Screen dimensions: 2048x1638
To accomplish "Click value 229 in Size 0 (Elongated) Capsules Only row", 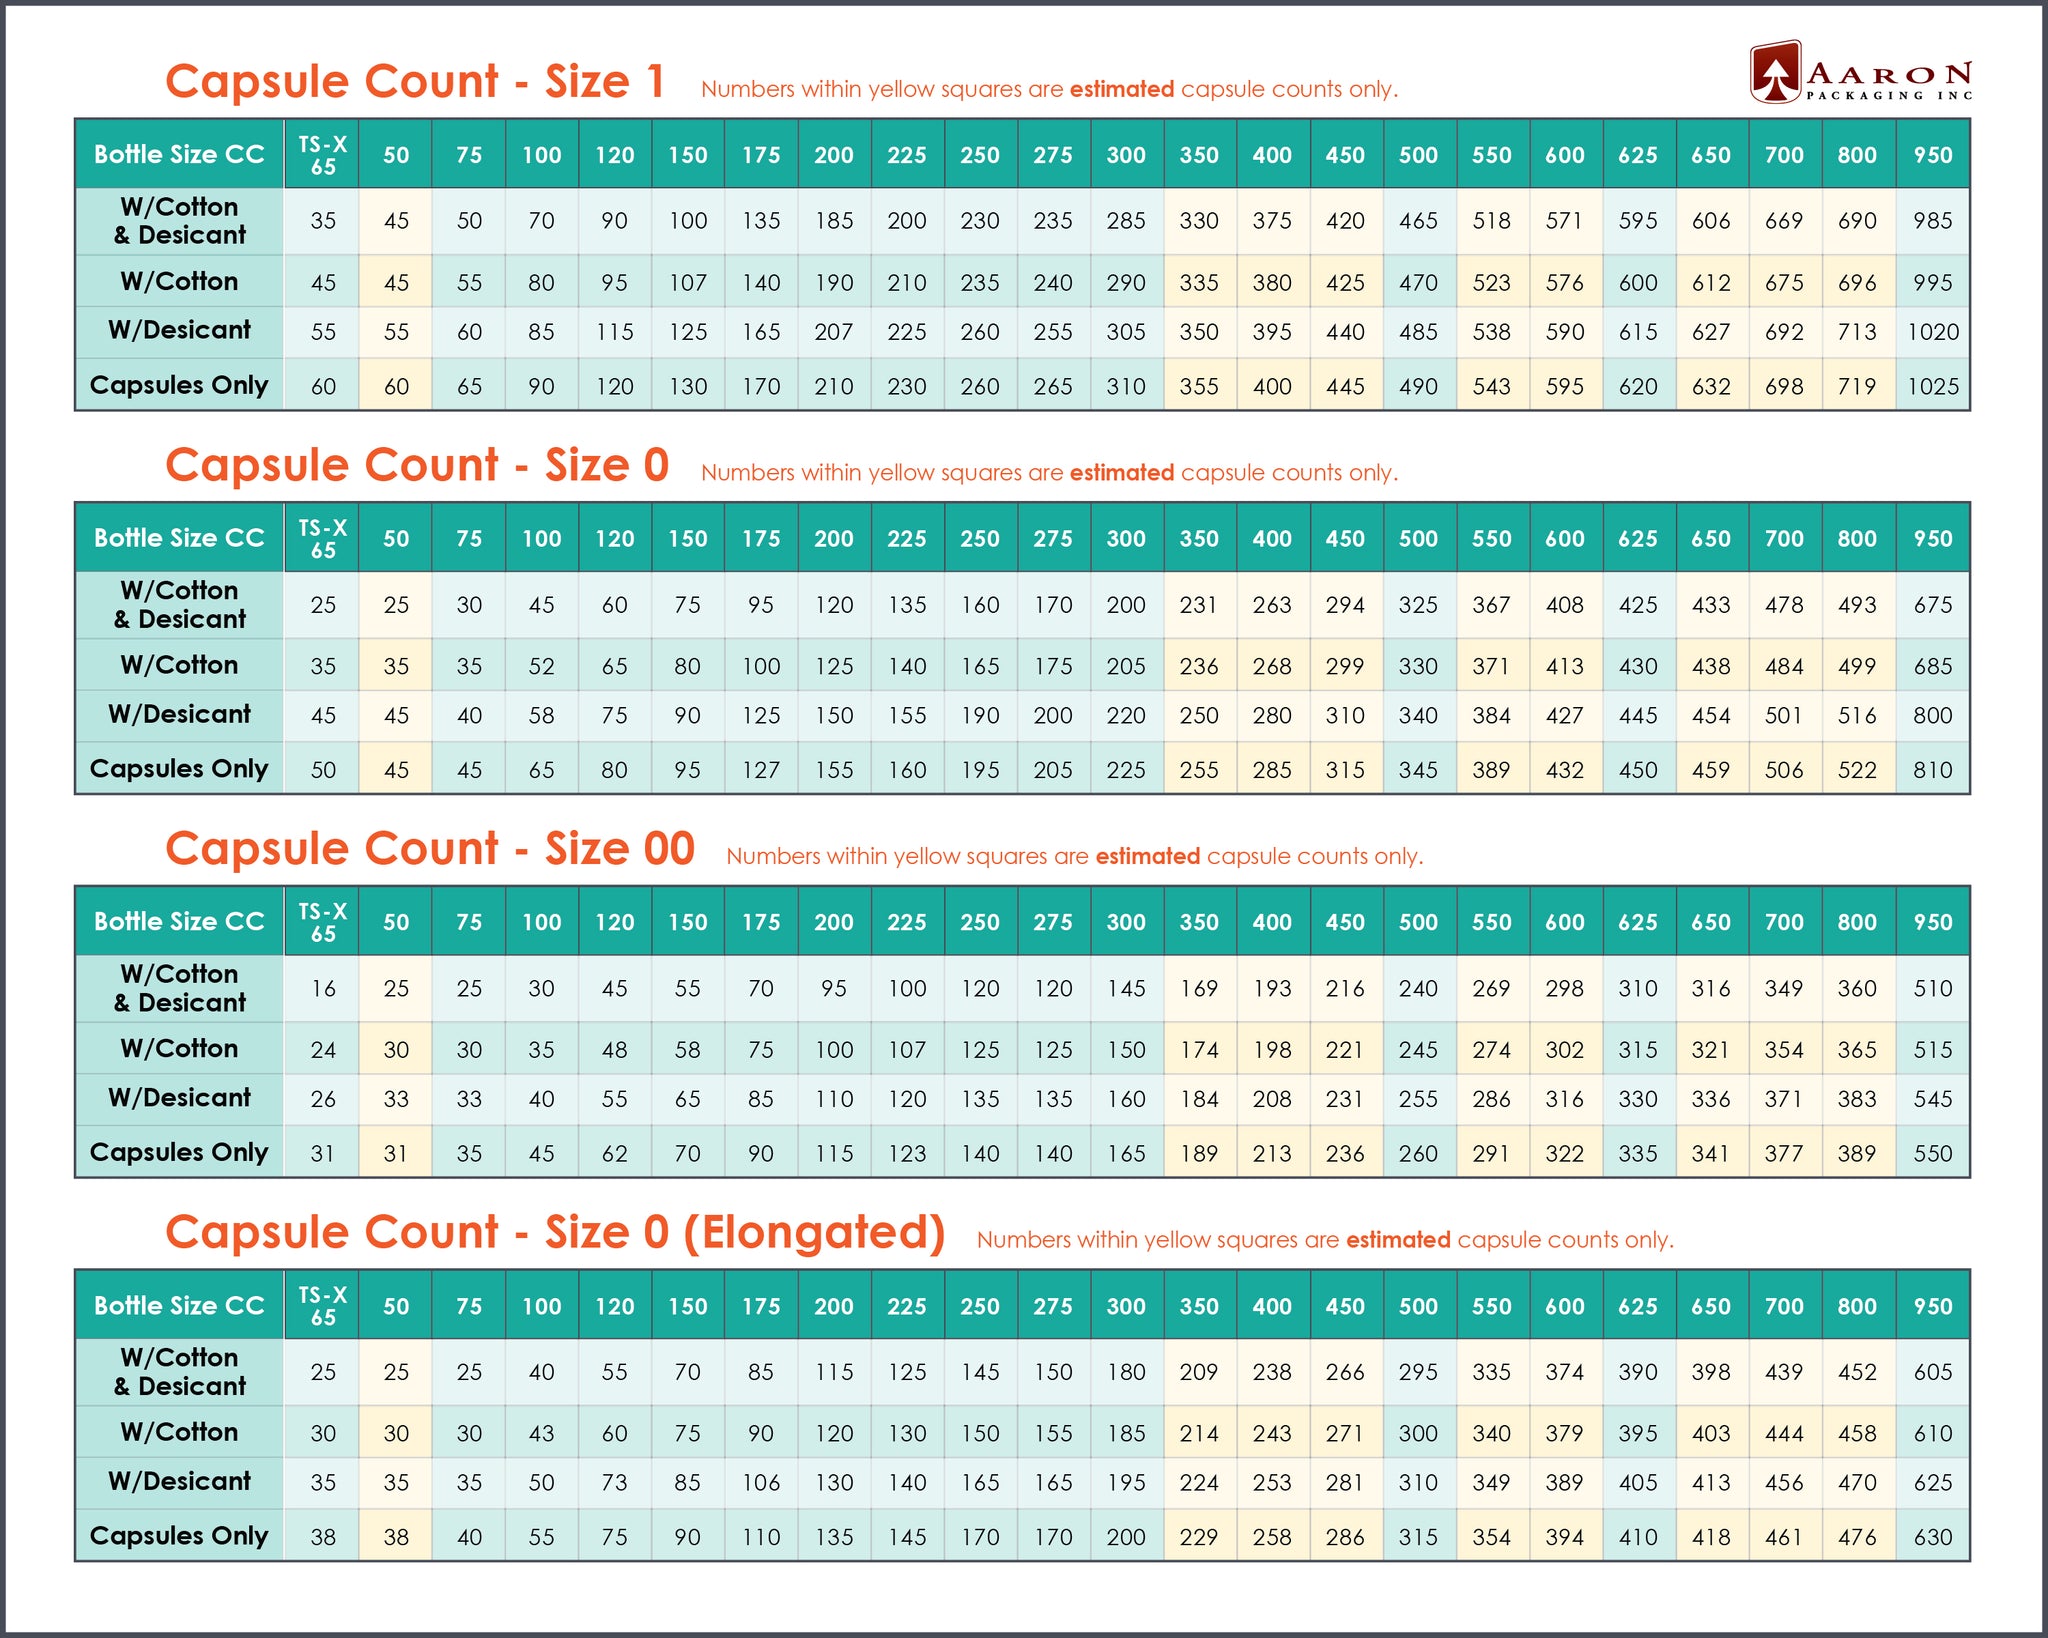I will [x=1199, y=1537].
